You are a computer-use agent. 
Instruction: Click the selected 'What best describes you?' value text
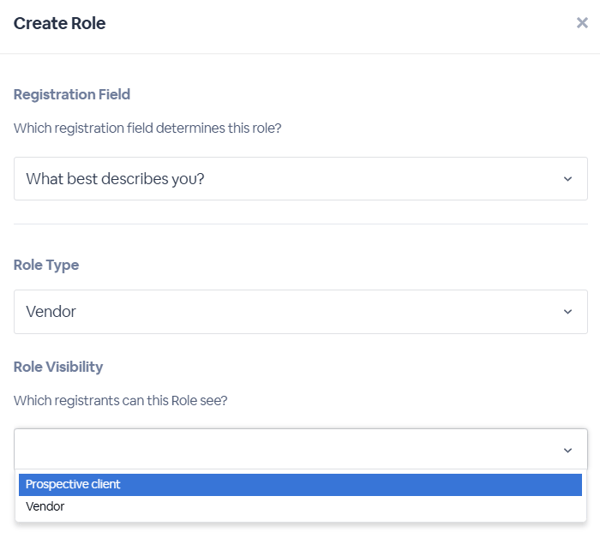pyautogui.click(x=115, y=179)
